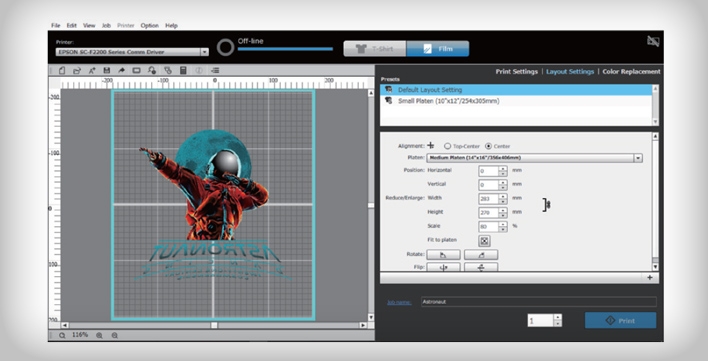Click the Fit to platen icon button
708x361 pixels.
(484, 241)
